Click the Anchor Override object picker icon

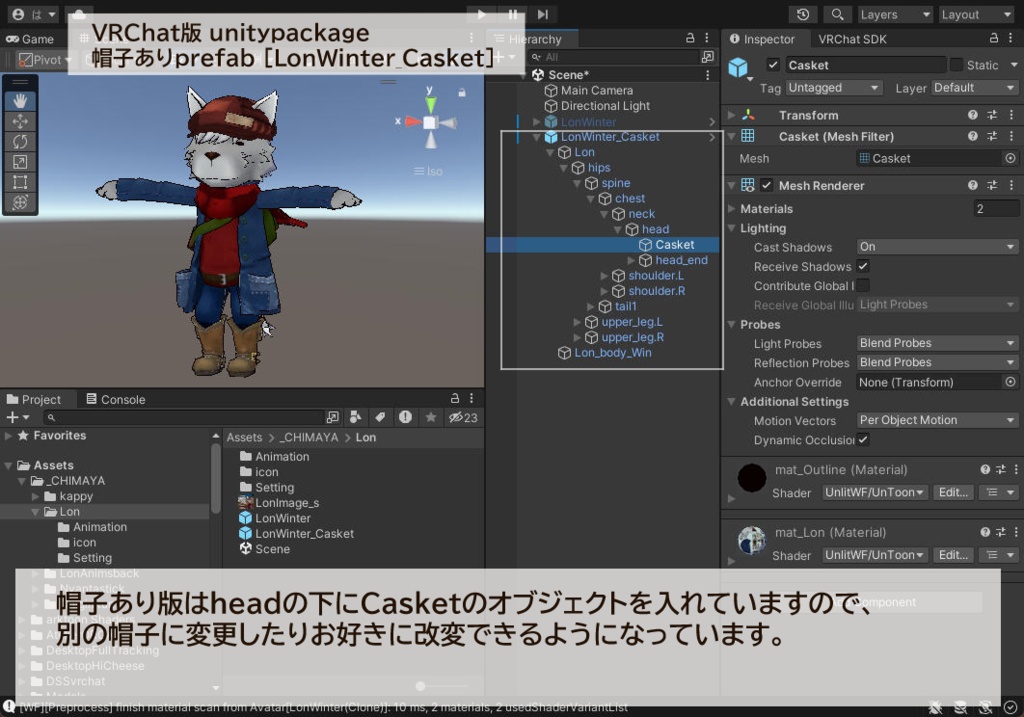click(x=1010, y=382)
